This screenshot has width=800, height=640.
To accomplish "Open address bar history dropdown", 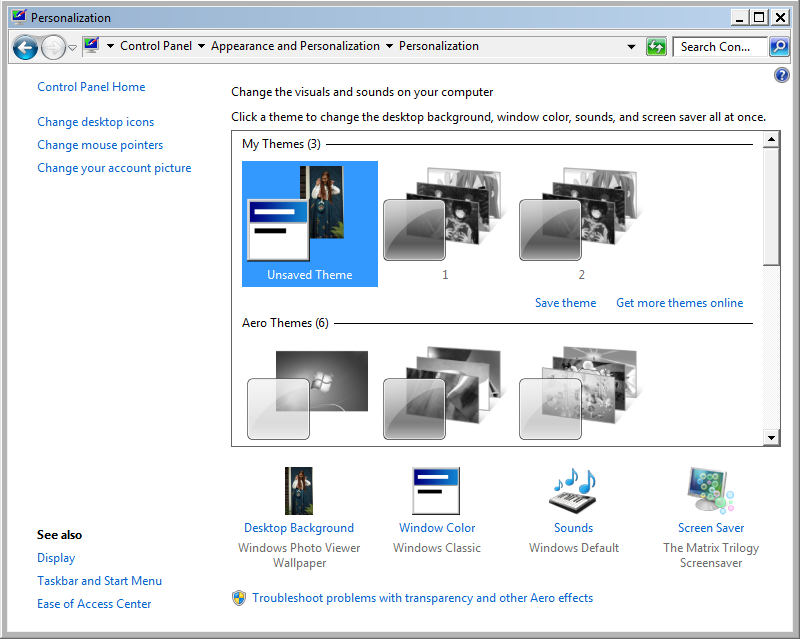I will (x=631, y=46).
